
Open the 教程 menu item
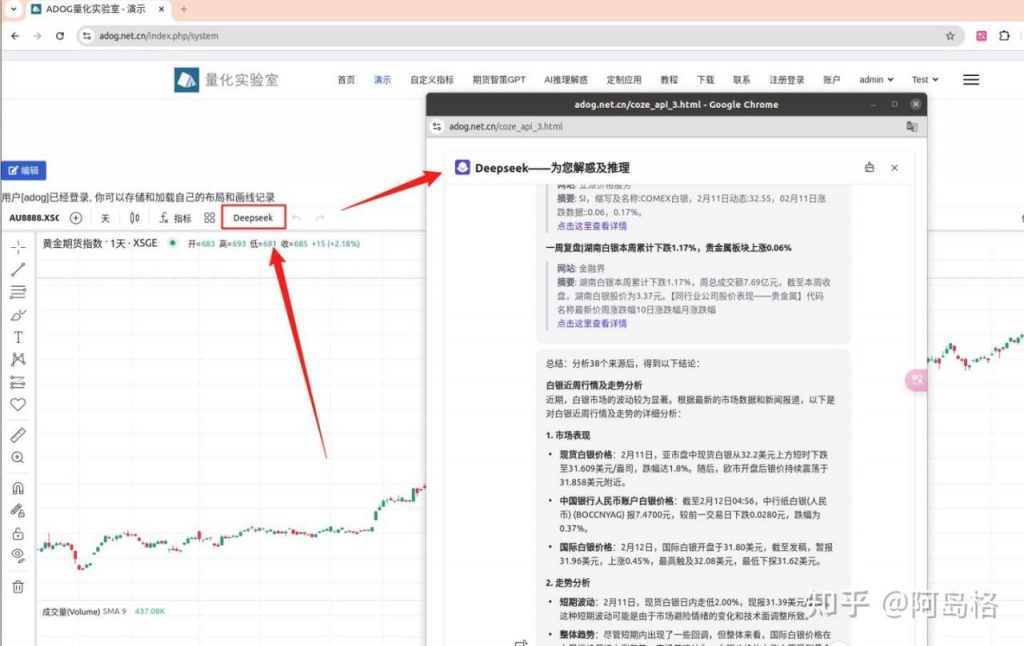pyautogui.click(x=668, y=79)
